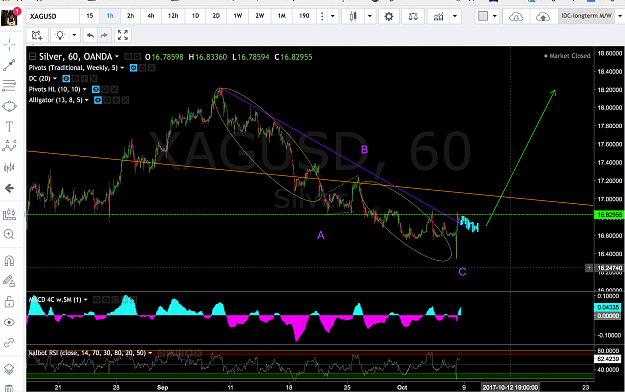Viewport: 625px width, 392px height.
Task: Select the ruler measure tool
Action: pos(9,215)
